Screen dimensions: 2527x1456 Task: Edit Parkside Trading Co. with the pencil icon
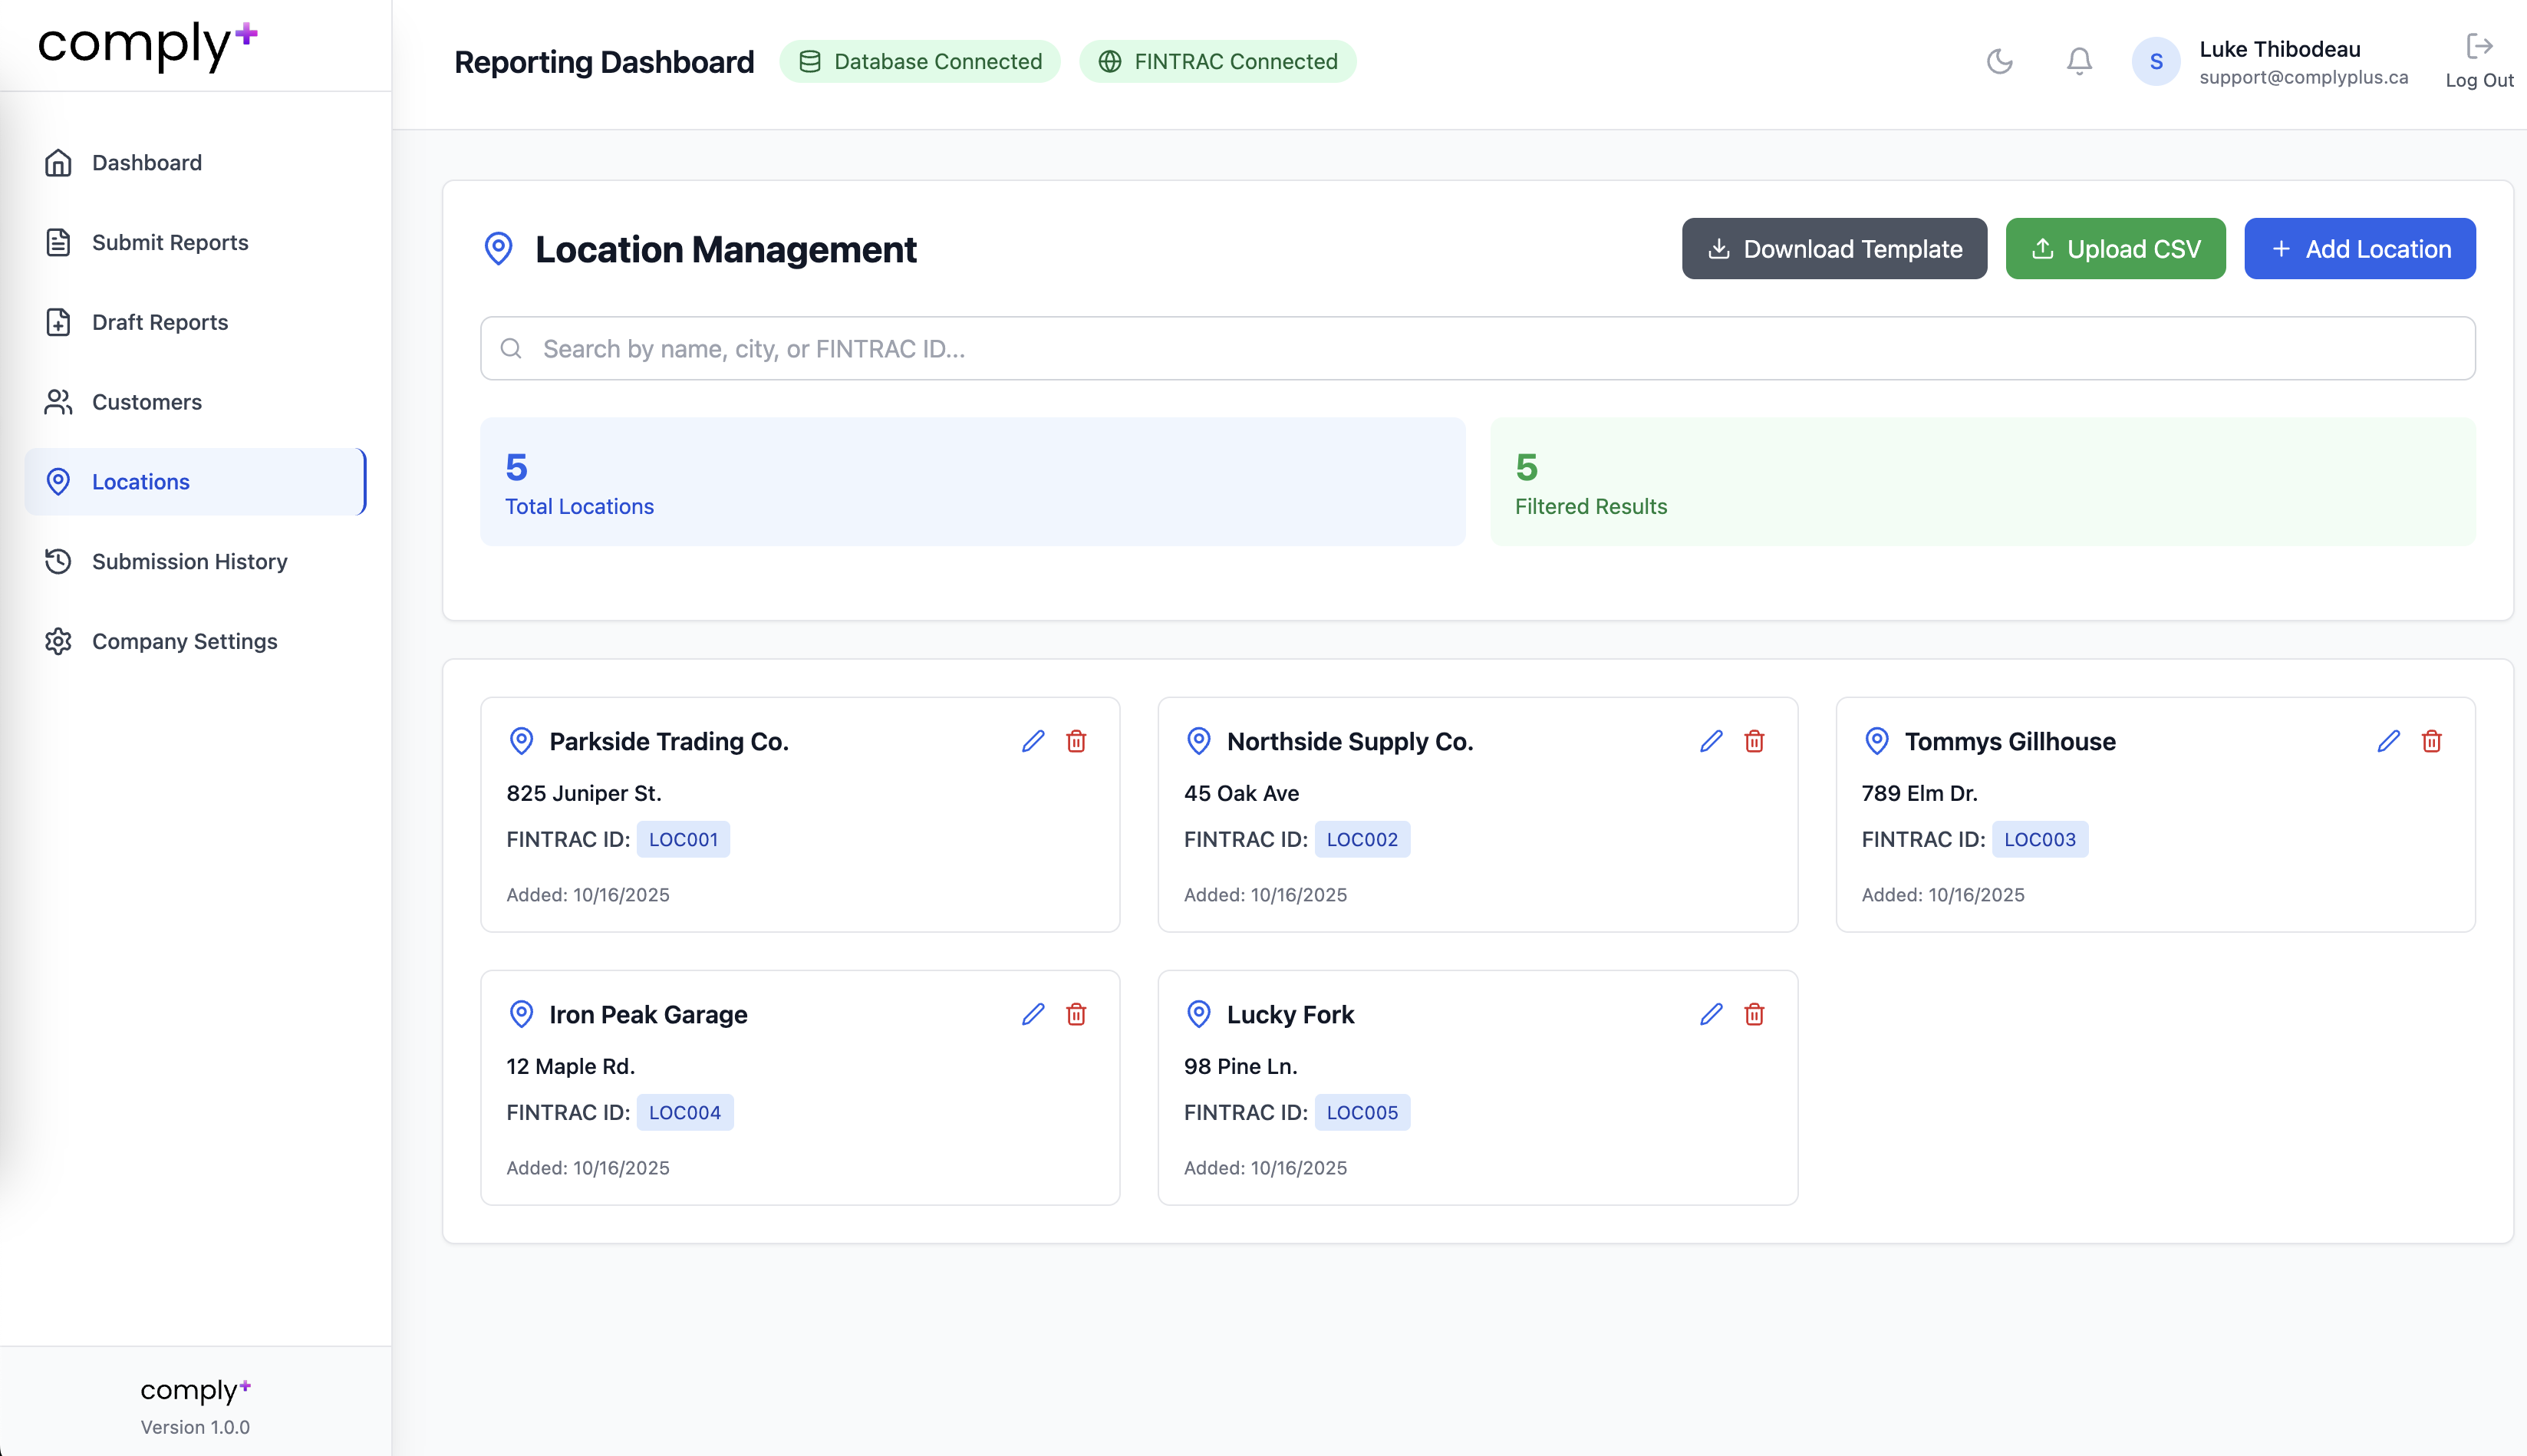click(1033, 741)
